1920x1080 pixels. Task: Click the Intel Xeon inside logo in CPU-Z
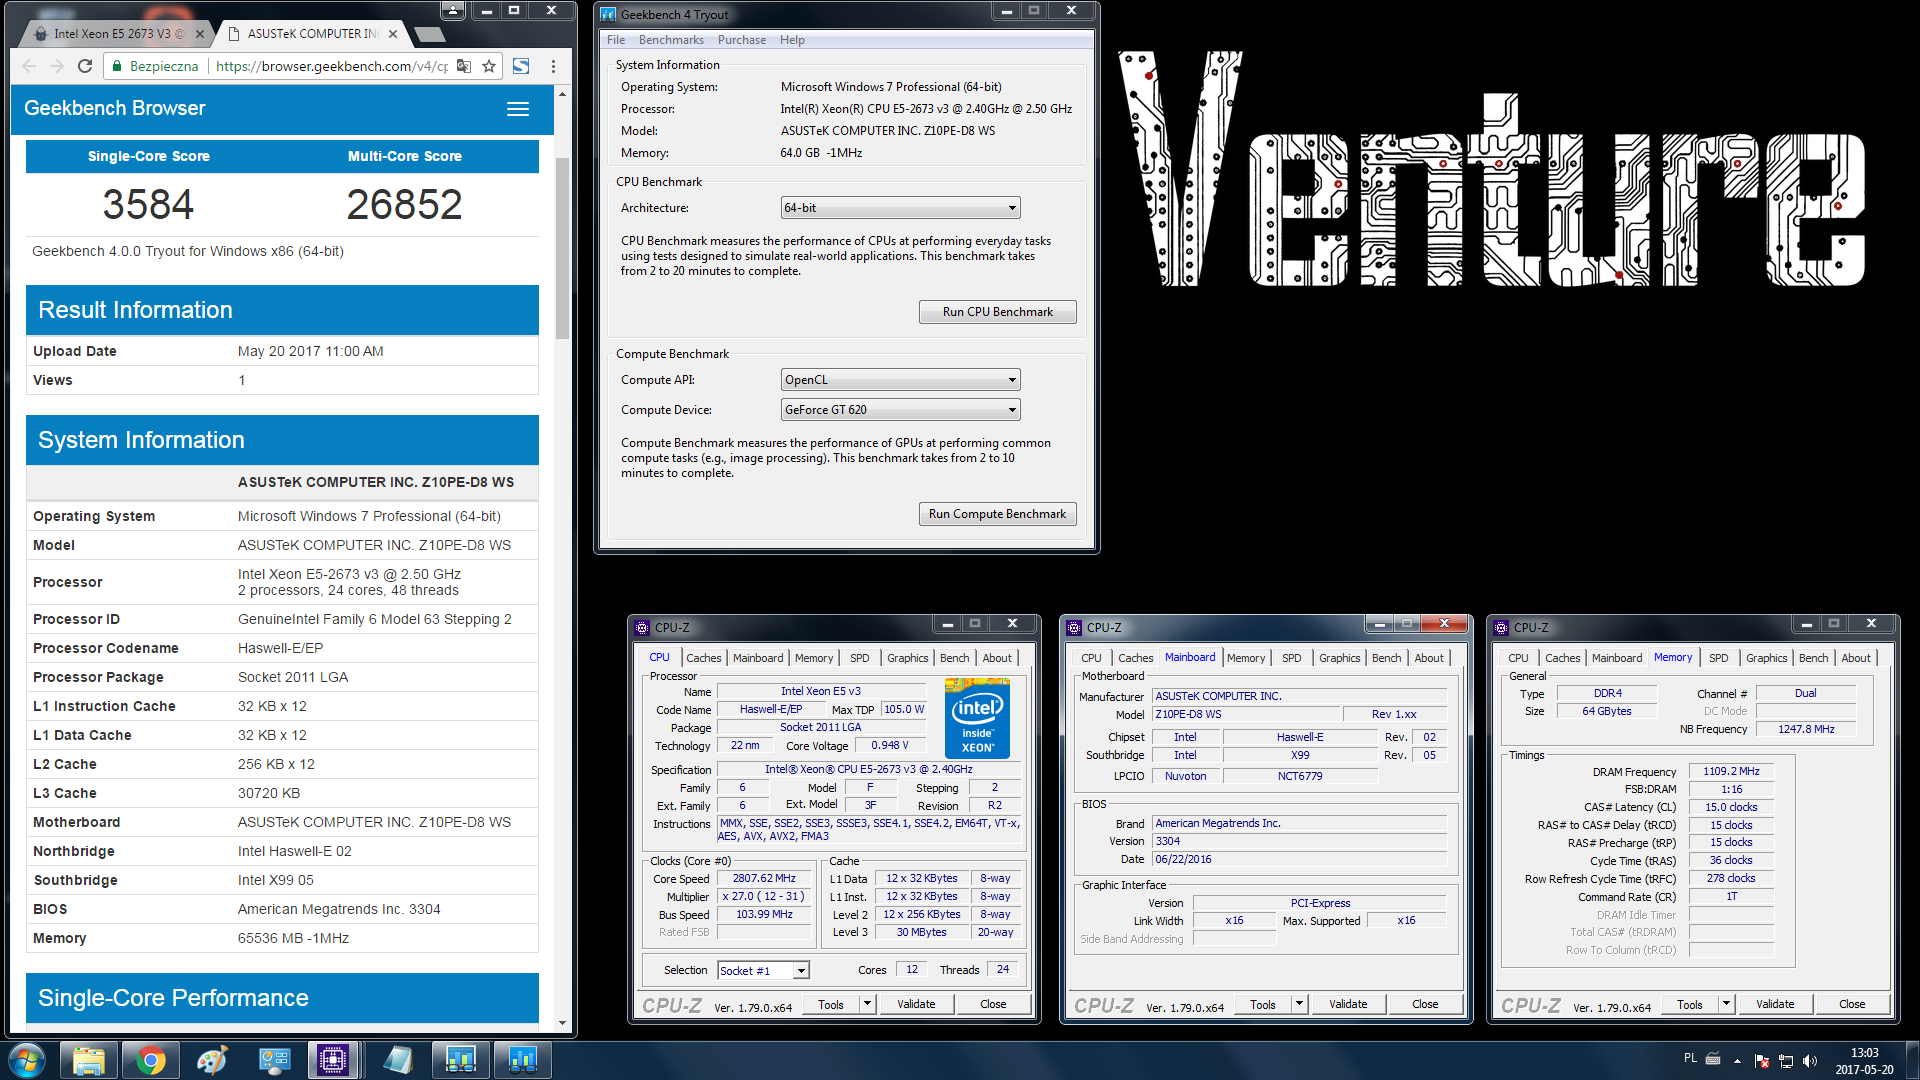pyautogui.click(x=977, y=718)
